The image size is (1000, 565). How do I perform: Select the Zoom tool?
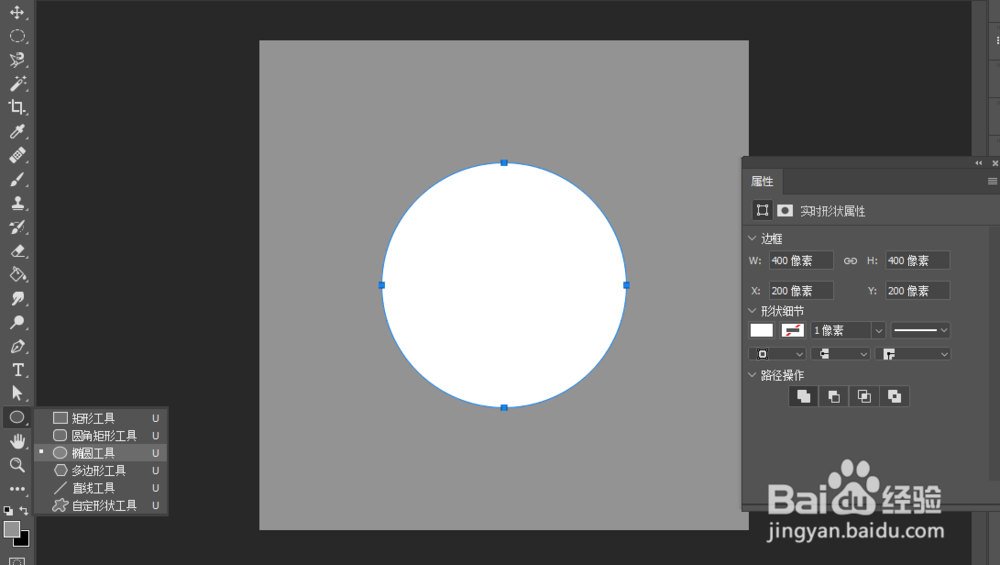(x=17, y=465)
